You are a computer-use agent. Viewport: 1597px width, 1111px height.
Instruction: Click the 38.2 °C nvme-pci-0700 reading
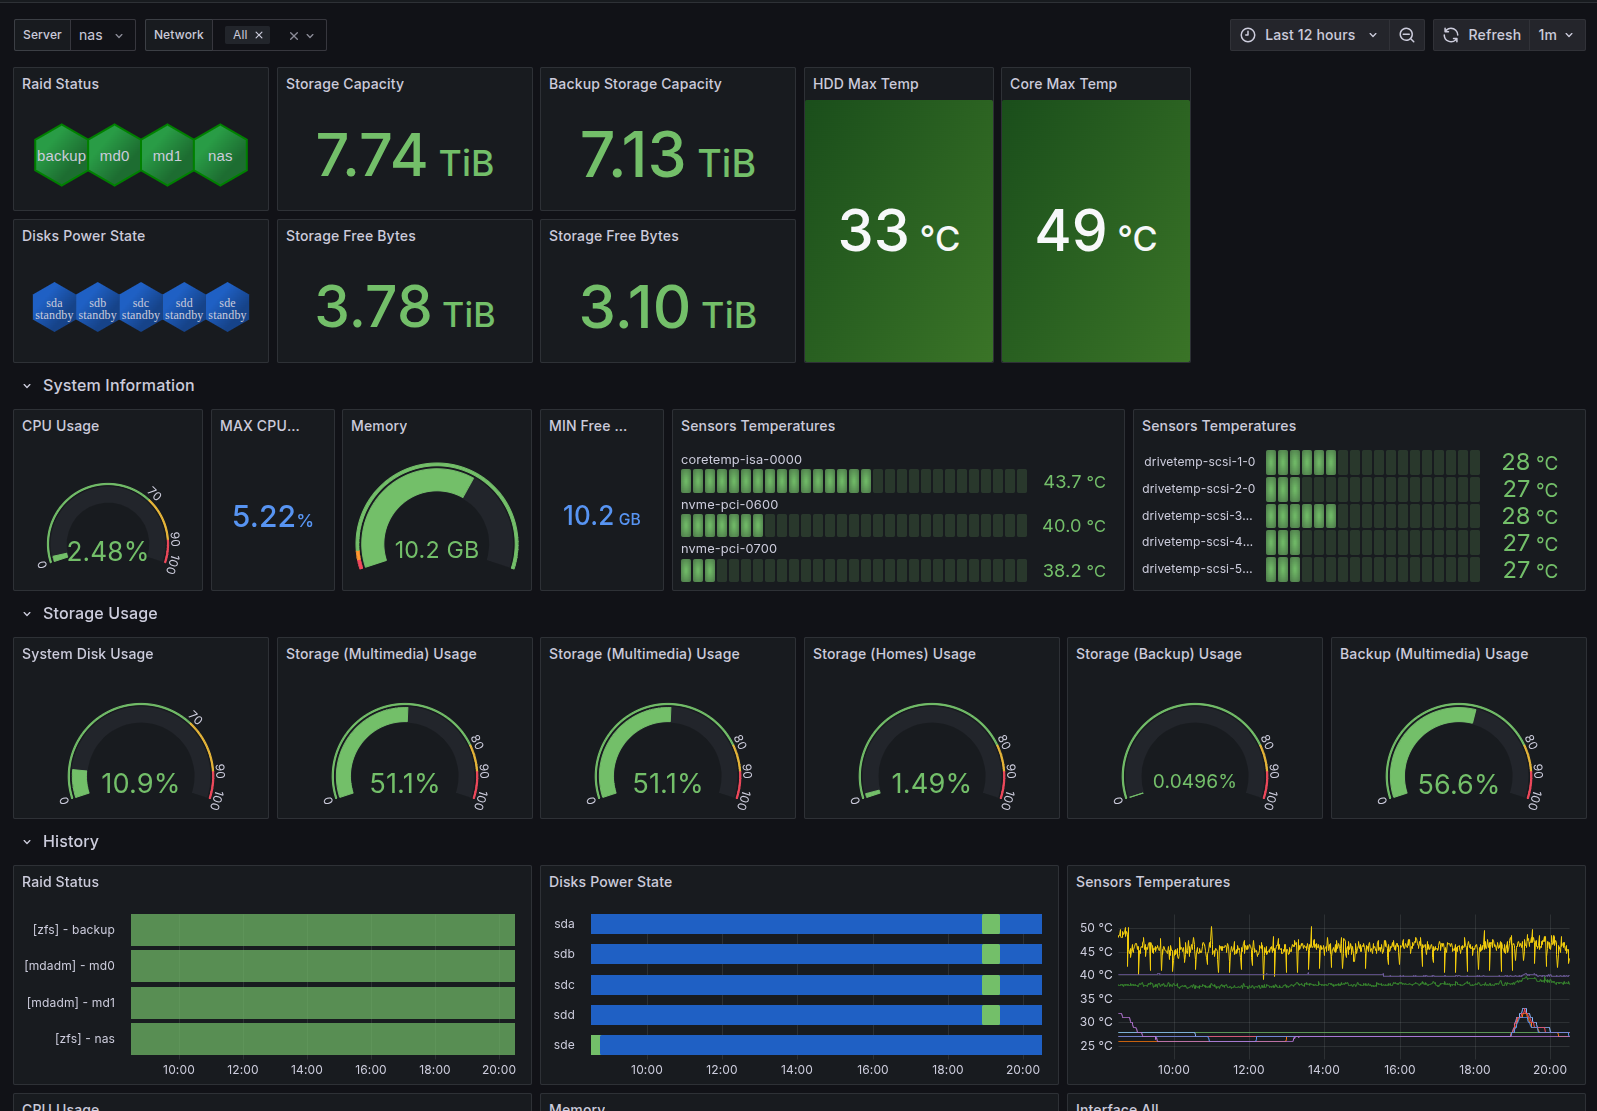[1074, 571]
